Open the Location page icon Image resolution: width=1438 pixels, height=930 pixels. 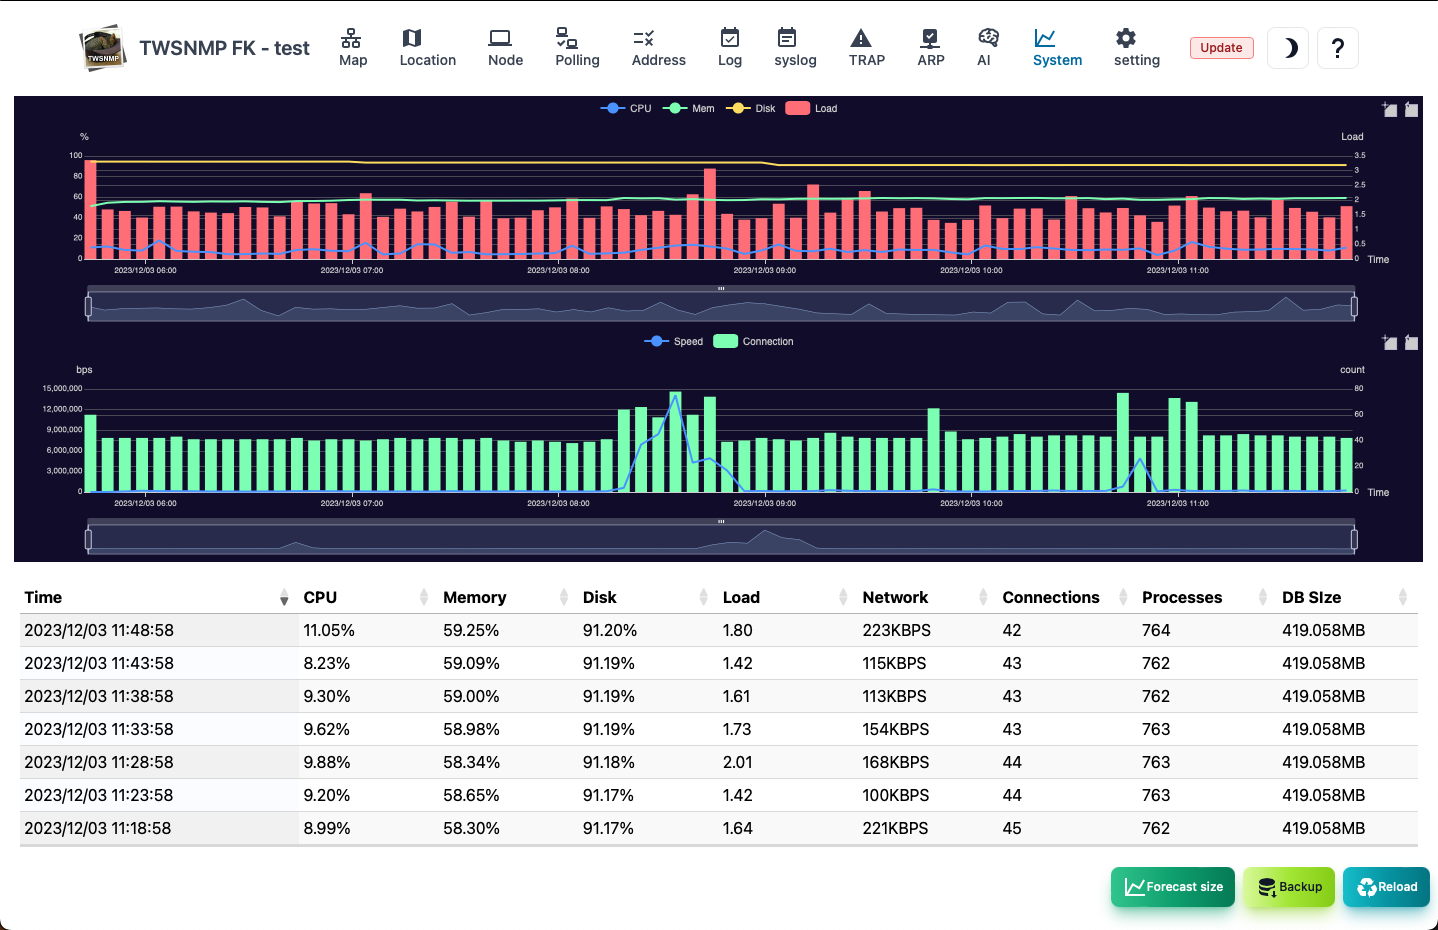(411, 38)
